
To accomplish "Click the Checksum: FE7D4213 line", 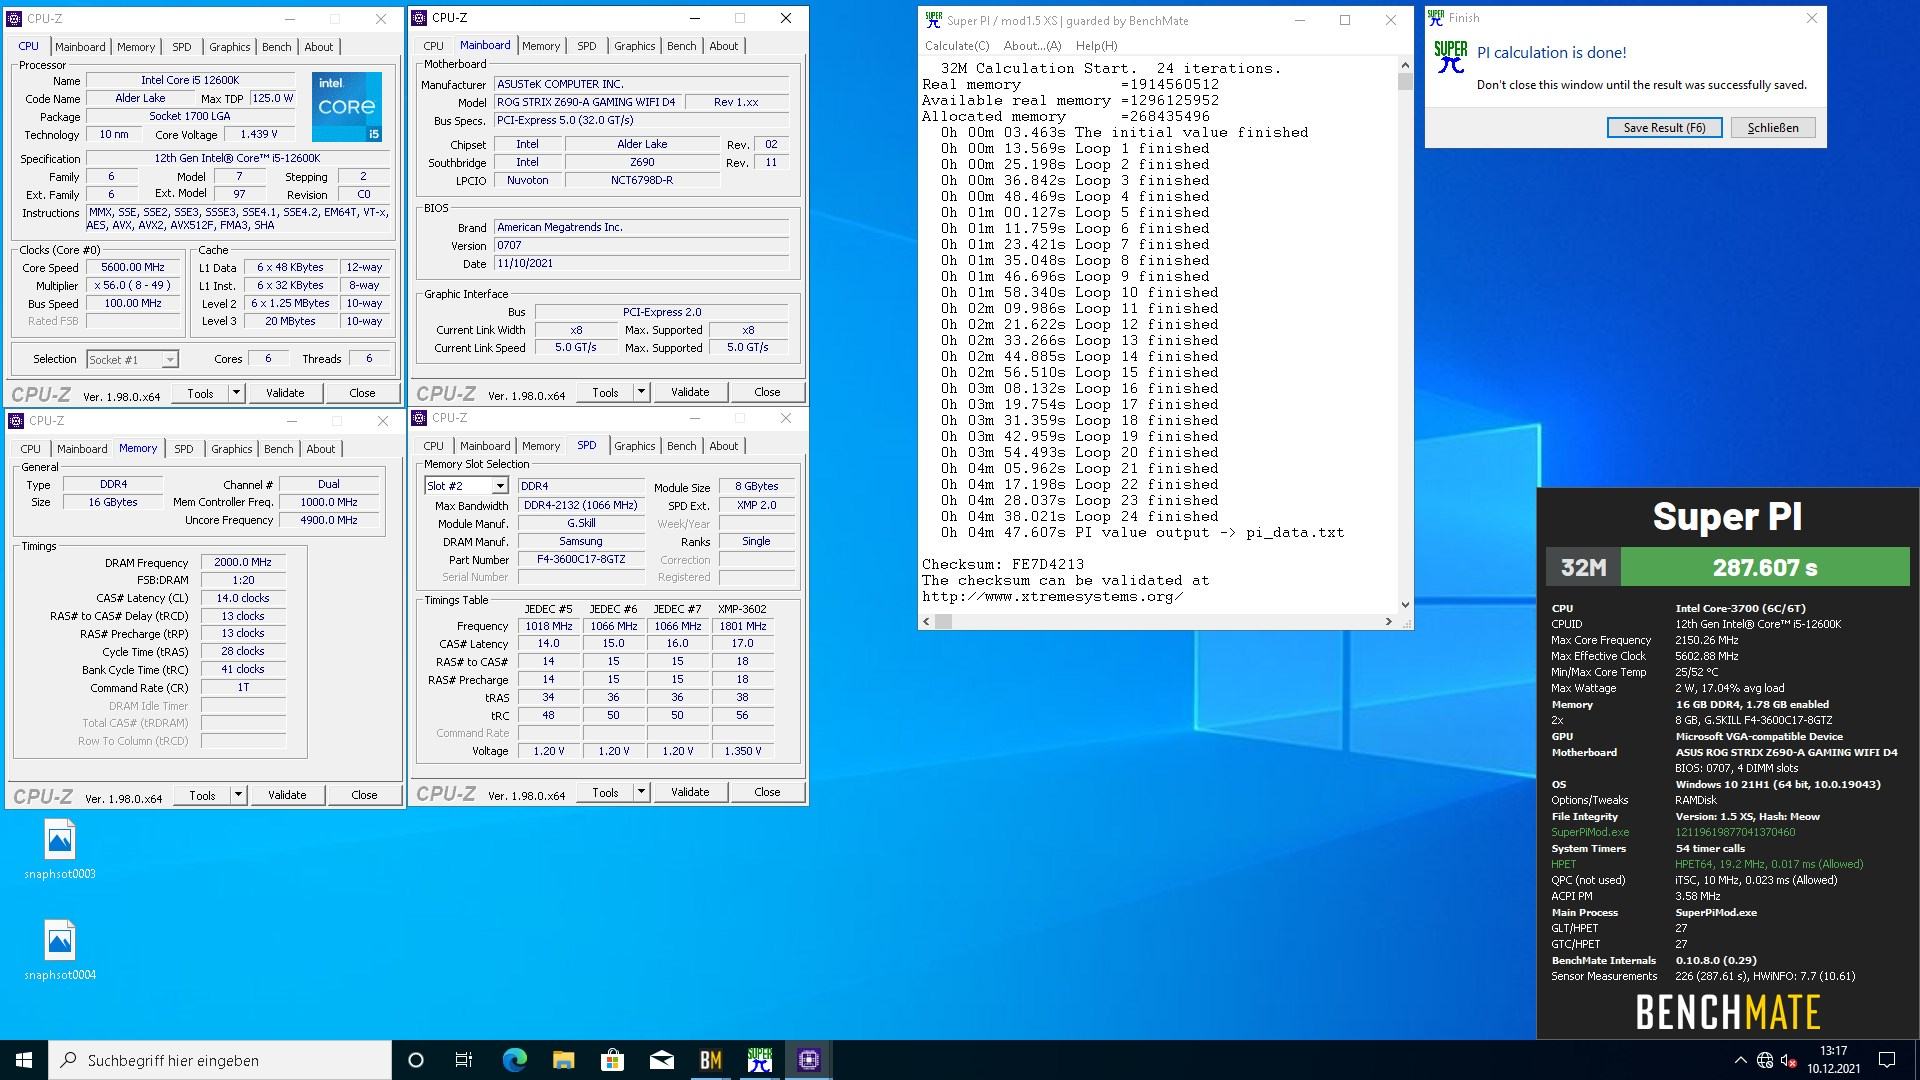I will click(x=1002, y=565).
